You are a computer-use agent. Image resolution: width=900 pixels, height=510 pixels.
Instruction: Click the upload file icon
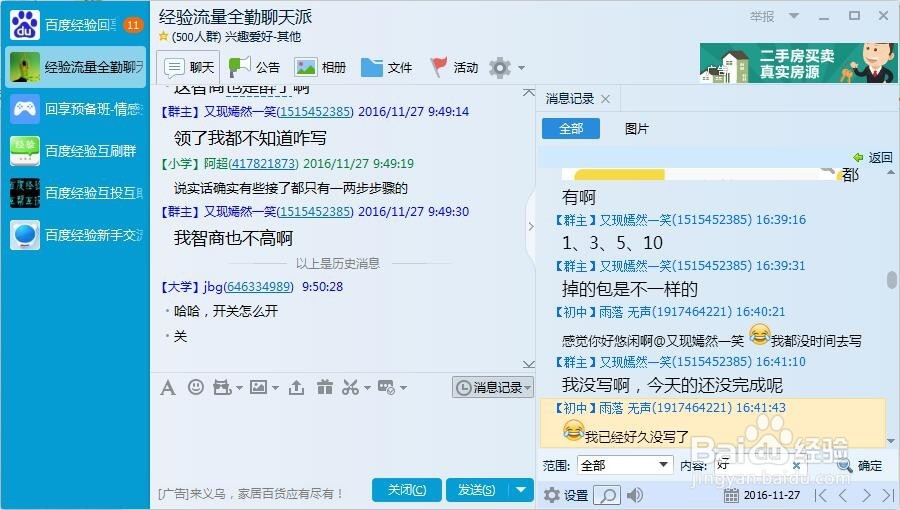(x=296, y=388)
